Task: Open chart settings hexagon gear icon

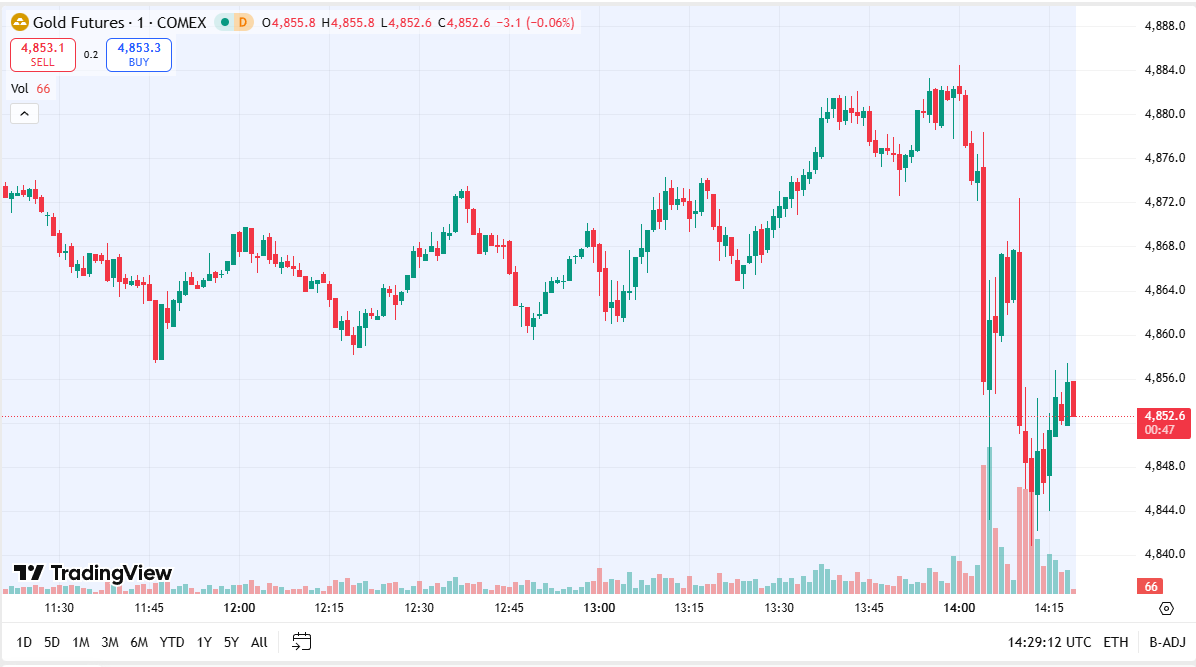Action: coord(1166,608)
